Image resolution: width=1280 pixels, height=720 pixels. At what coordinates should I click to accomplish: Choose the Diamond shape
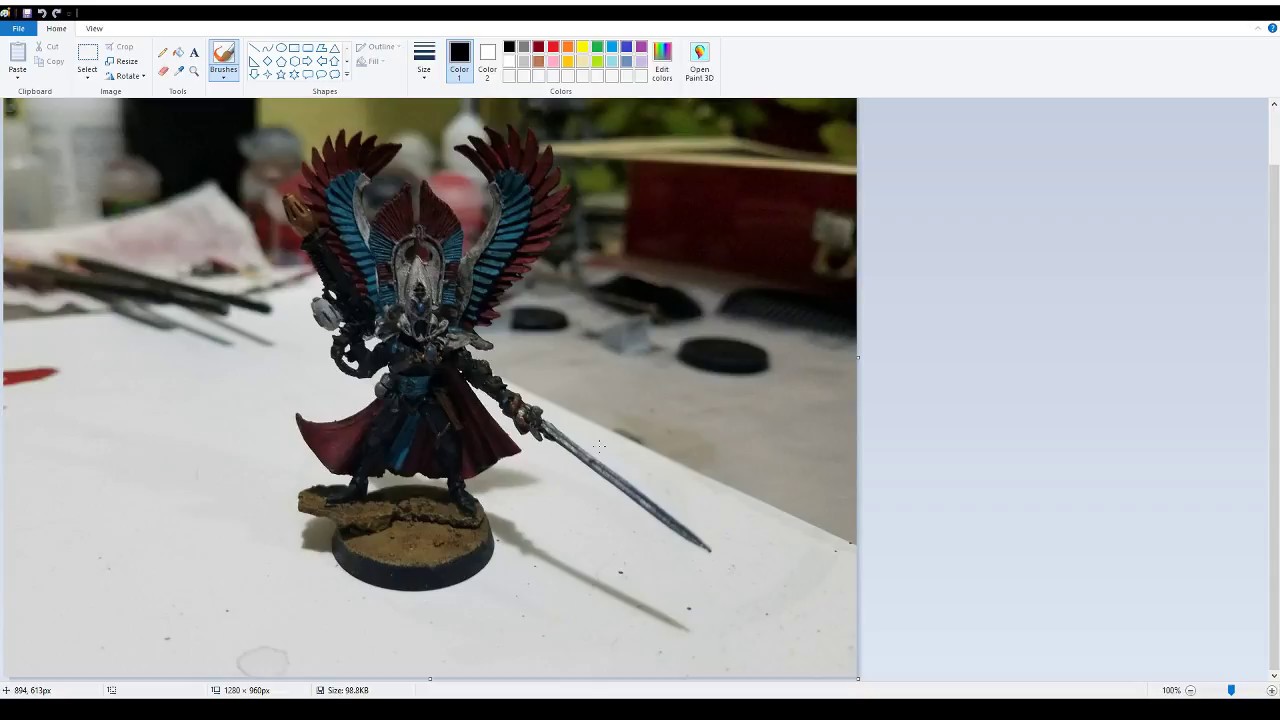[x=267, y=61]
